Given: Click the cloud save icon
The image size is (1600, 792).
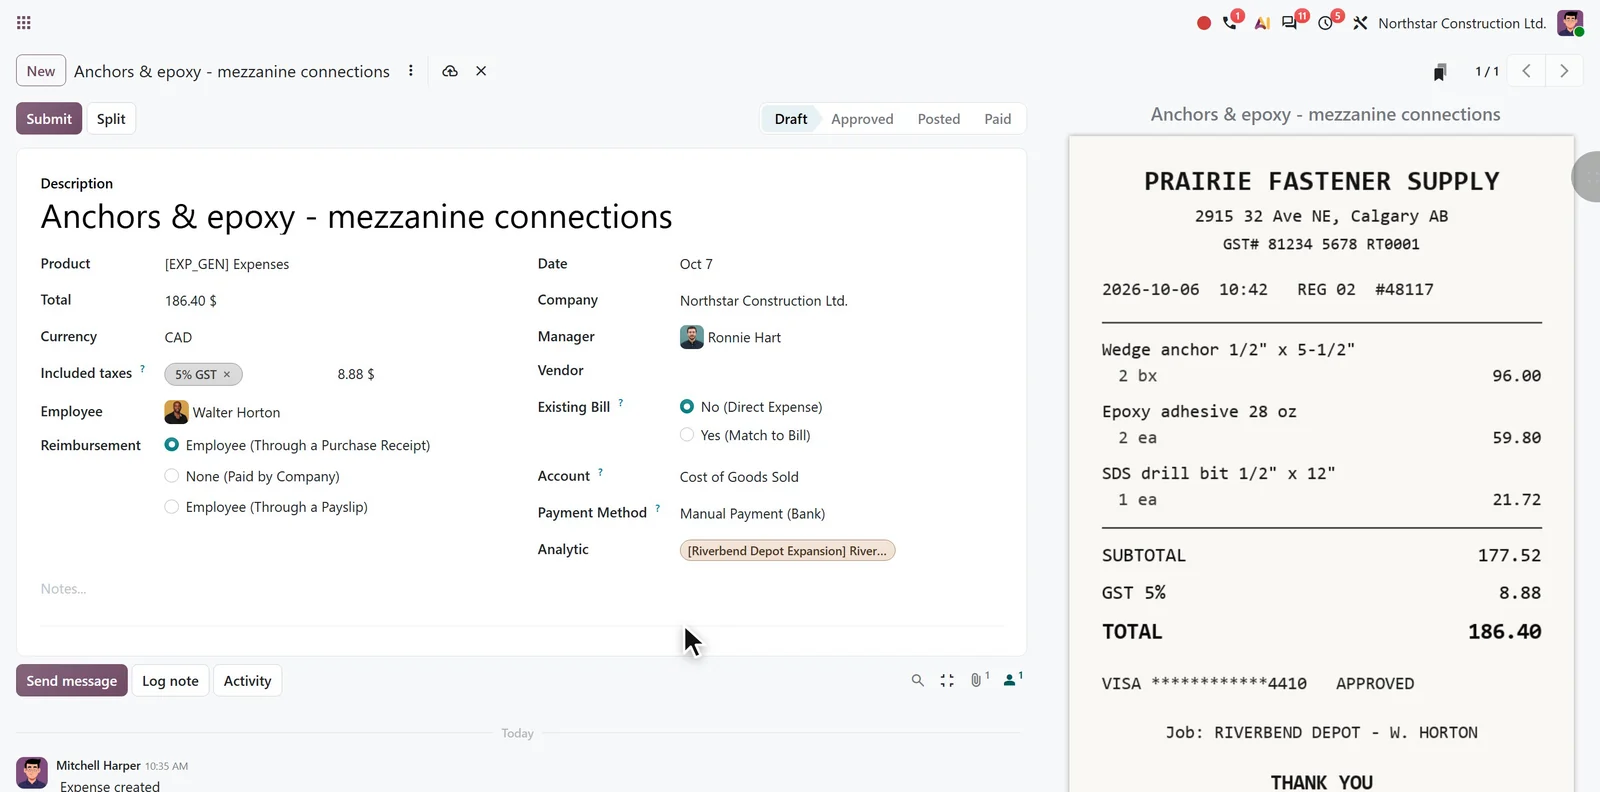Looking at the screenshot, I should [x=450, y=71].
